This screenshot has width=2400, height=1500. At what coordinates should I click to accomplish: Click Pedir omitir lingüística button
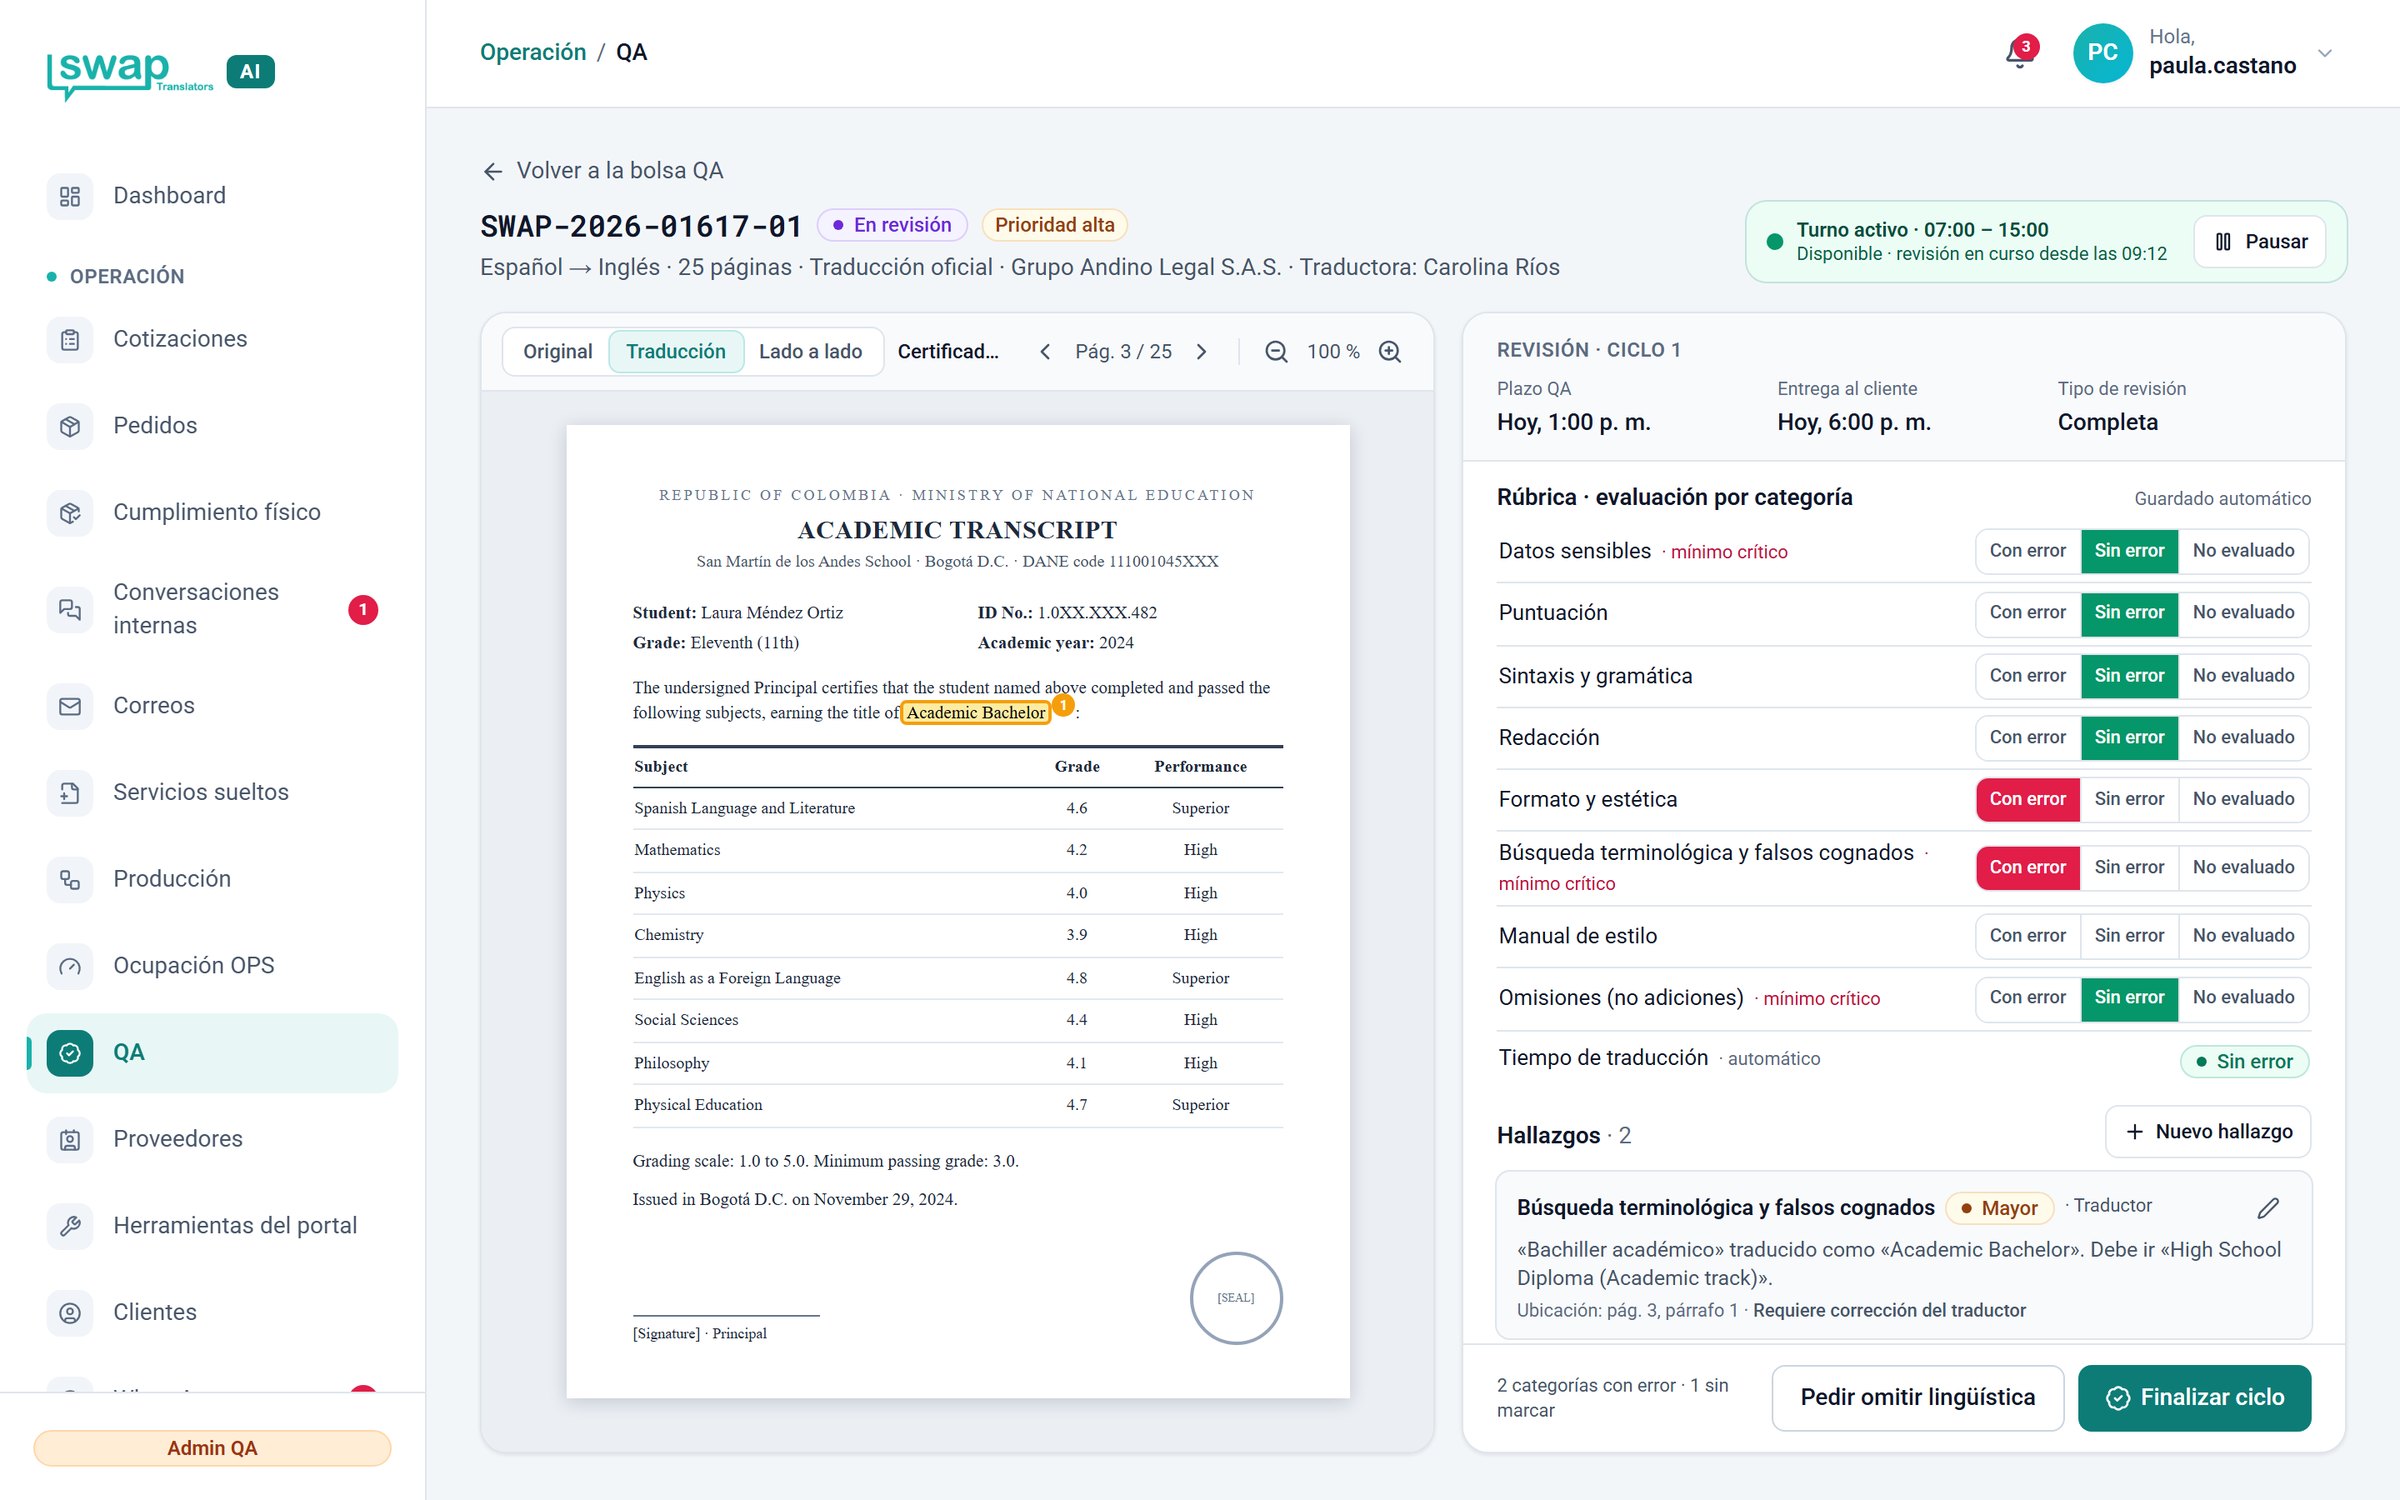click(x=1917, y=1398)
